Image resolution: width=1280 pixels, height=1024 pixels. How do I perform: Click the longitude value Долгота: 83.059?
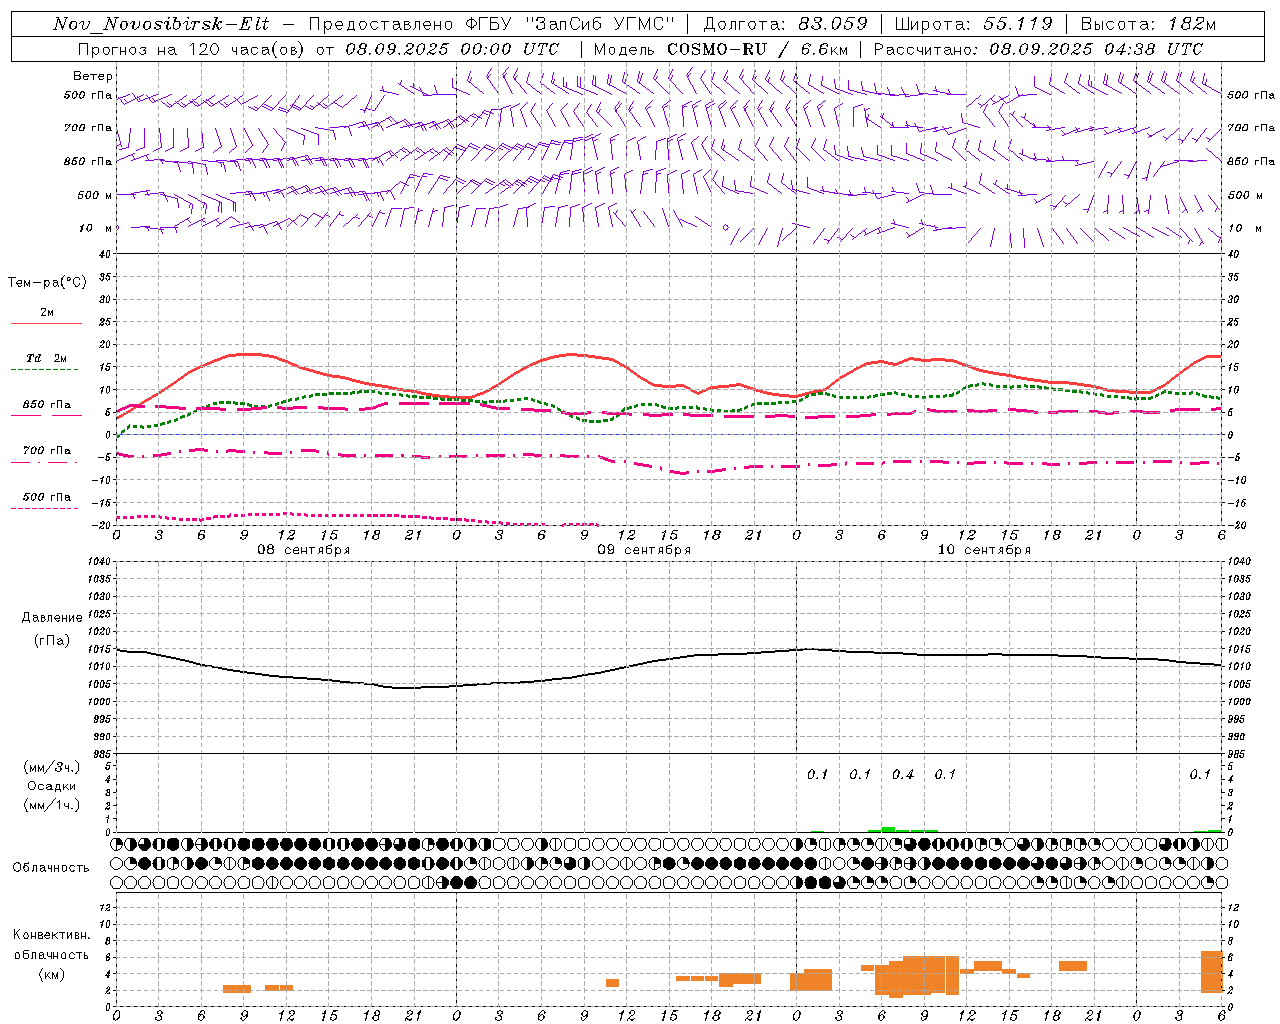785,24
